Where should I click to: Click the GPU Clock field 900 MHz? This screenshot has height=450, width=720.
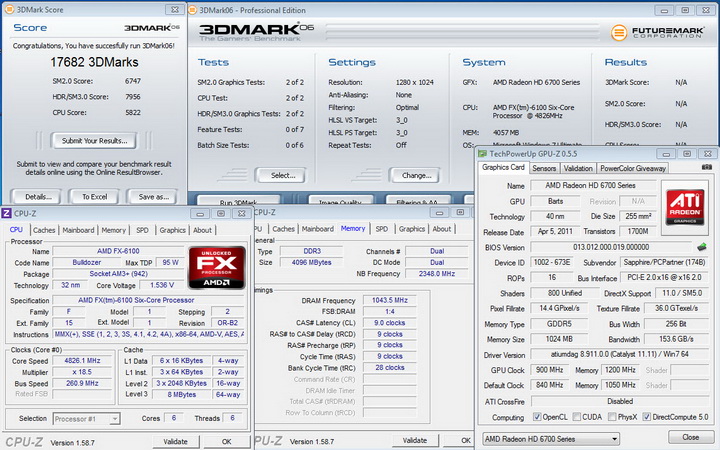(x=549, y=370)
